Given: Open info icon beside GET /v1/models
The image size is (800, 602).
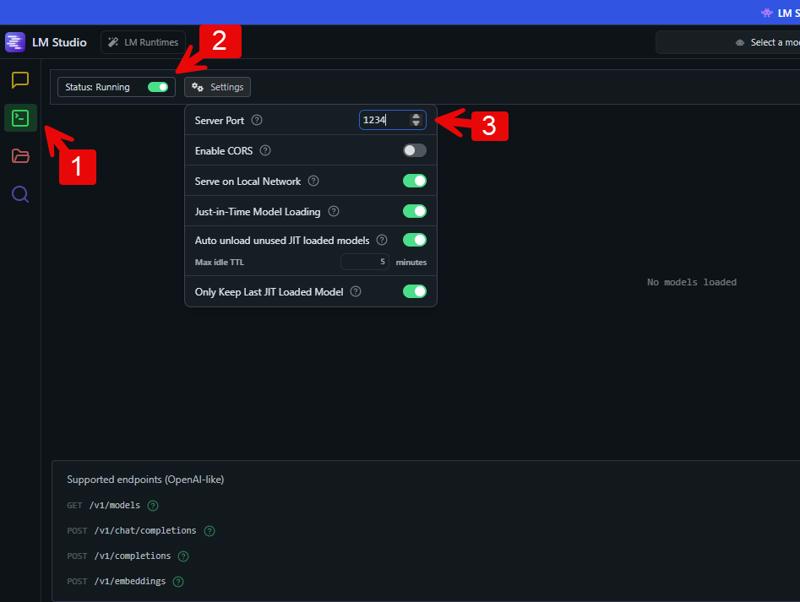Looking at the screenshot, I should 153,506.
